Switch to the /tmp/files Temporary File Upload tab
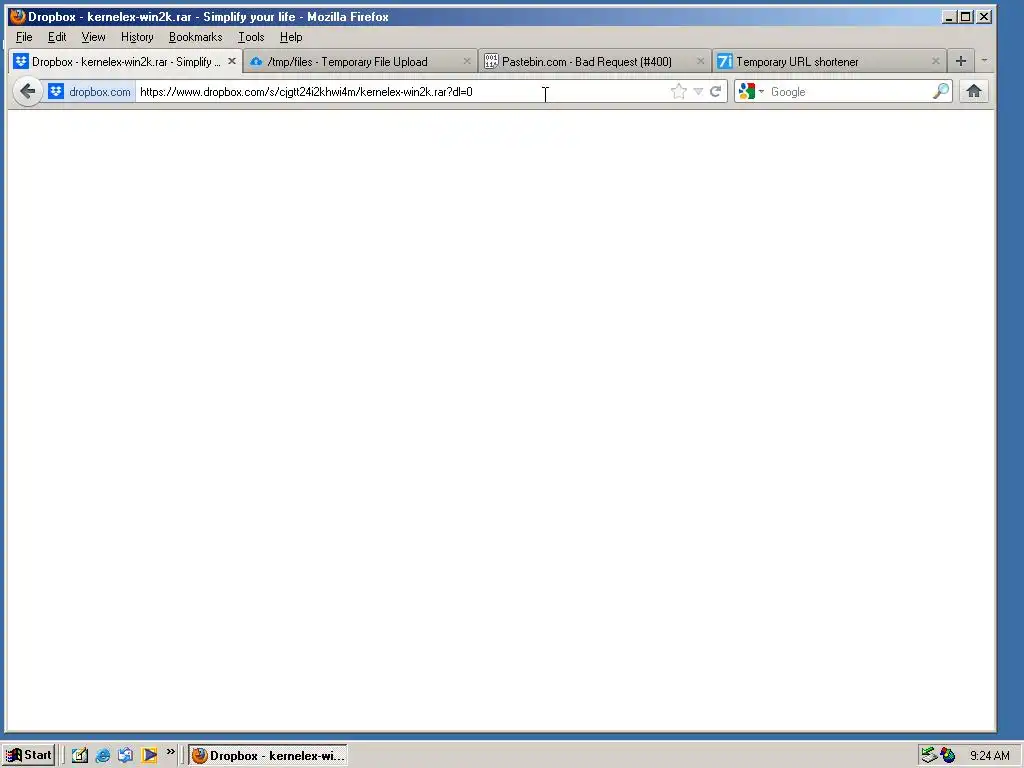 (x=360, y=61)
